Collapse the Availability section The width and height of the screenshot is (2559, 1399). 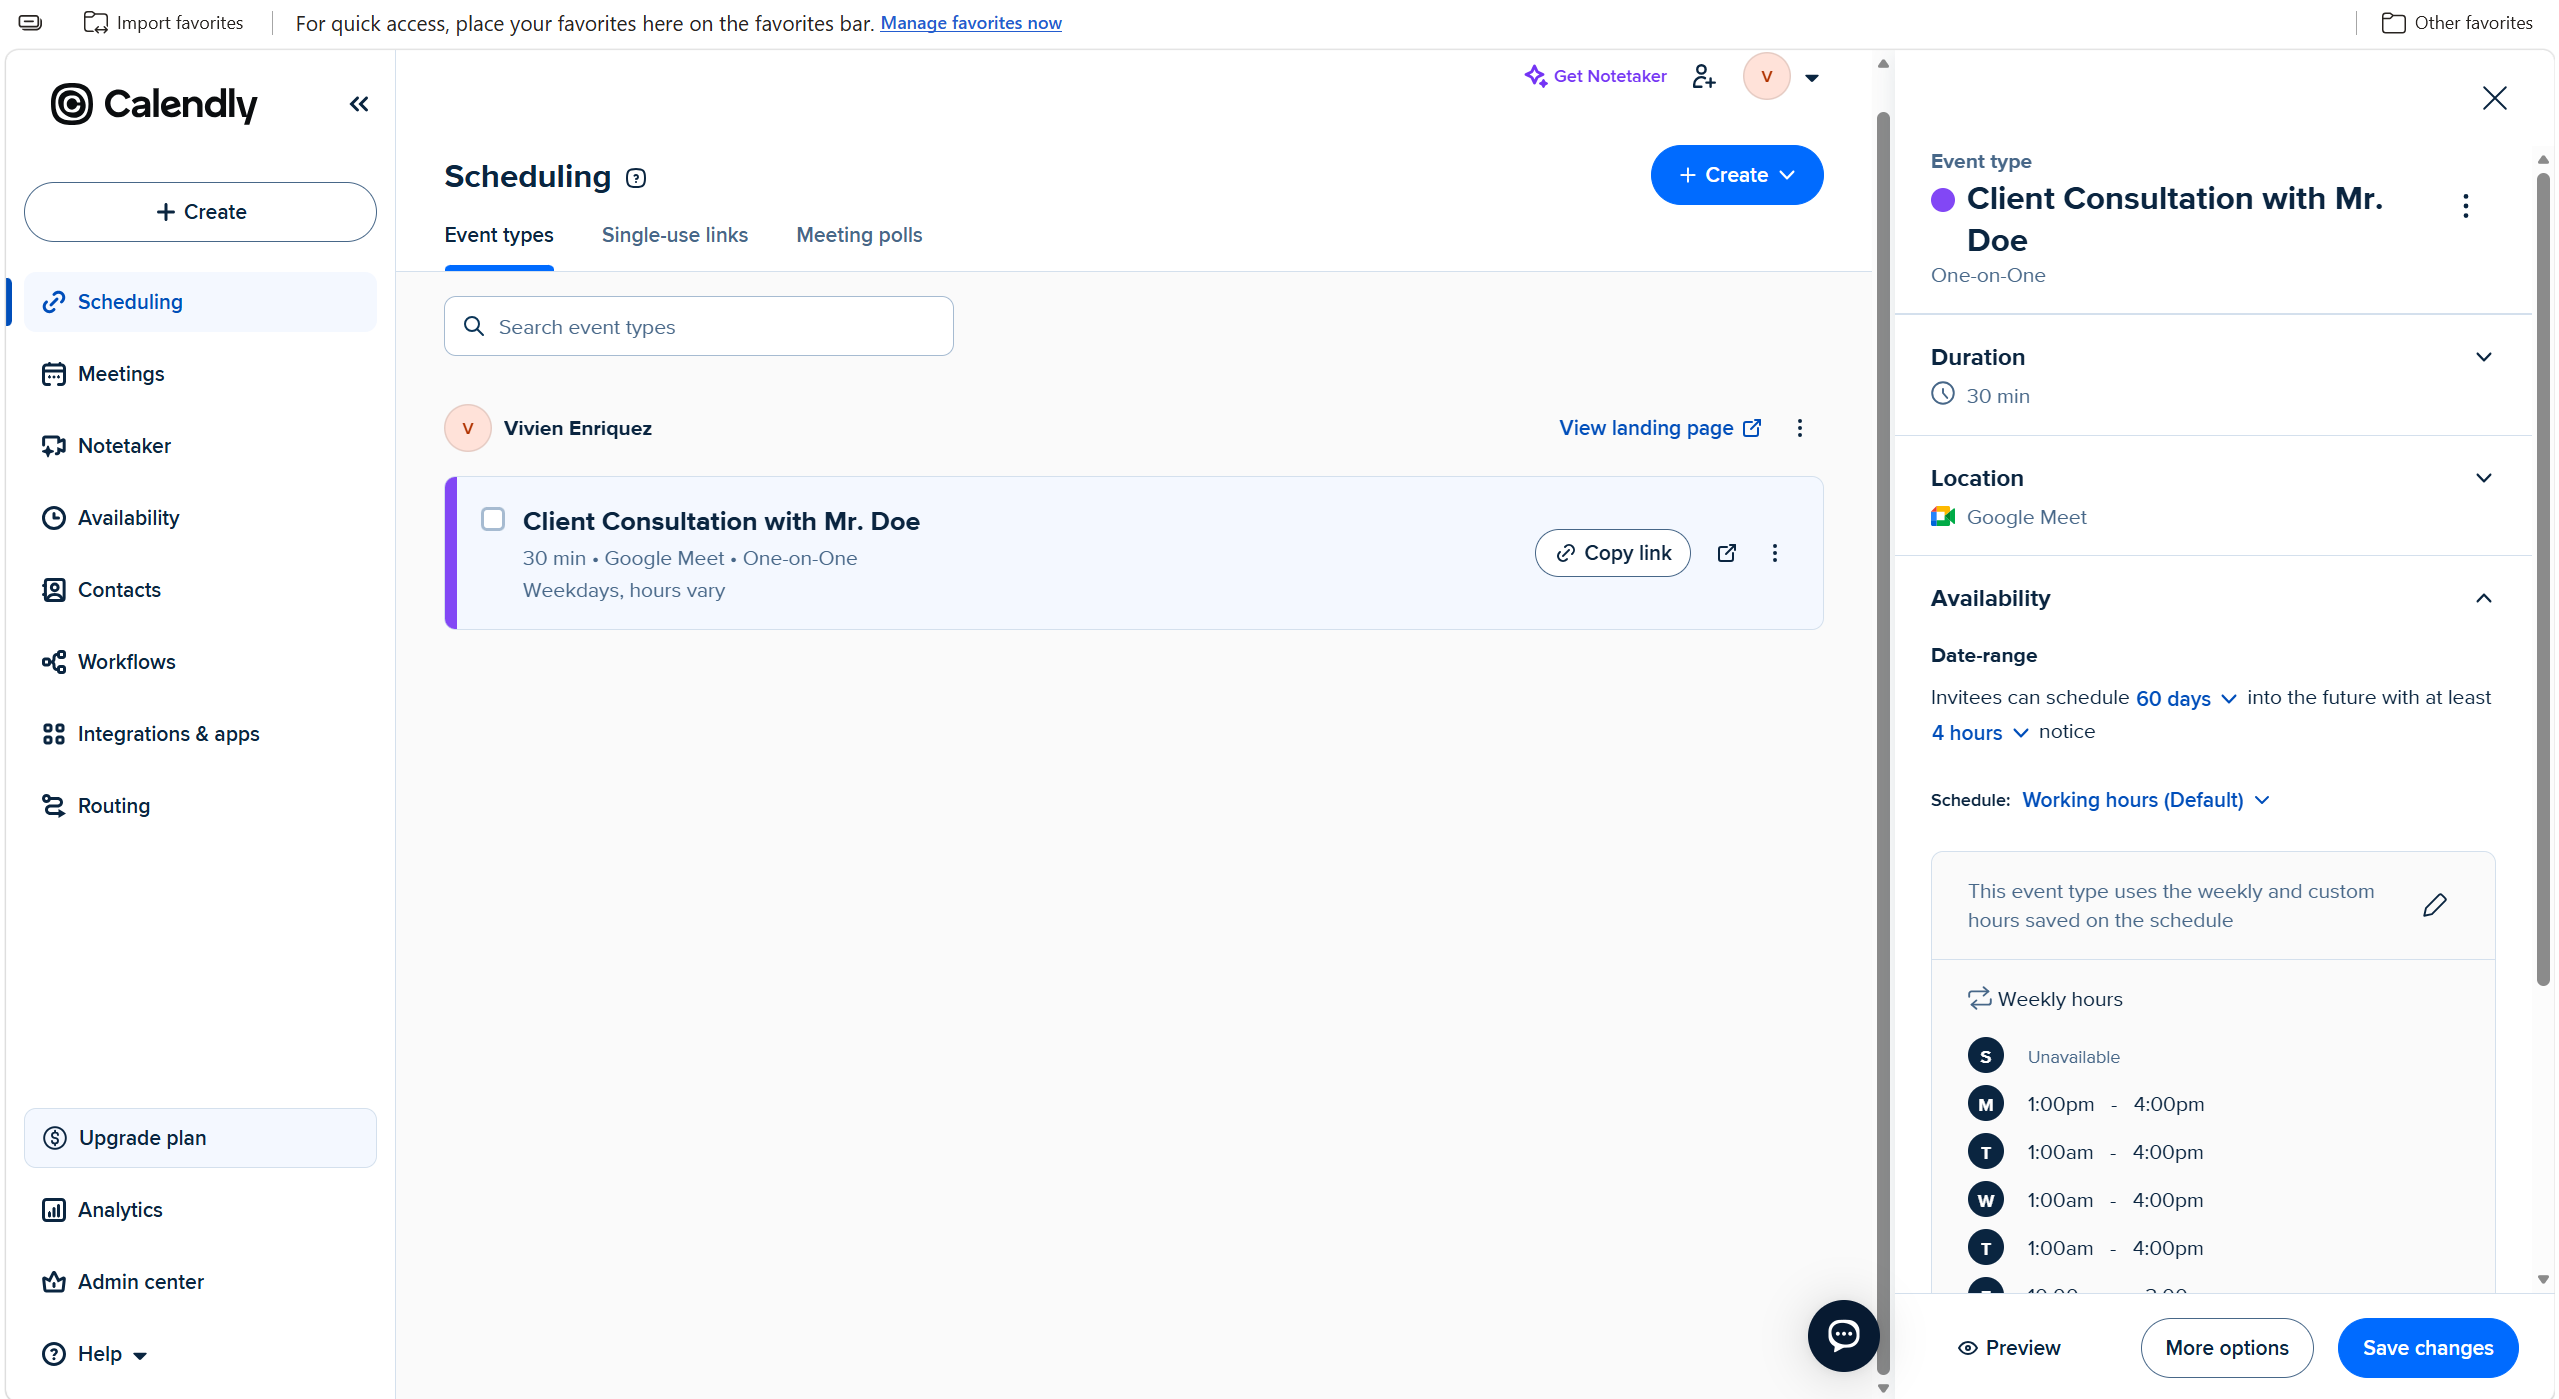2484,598
